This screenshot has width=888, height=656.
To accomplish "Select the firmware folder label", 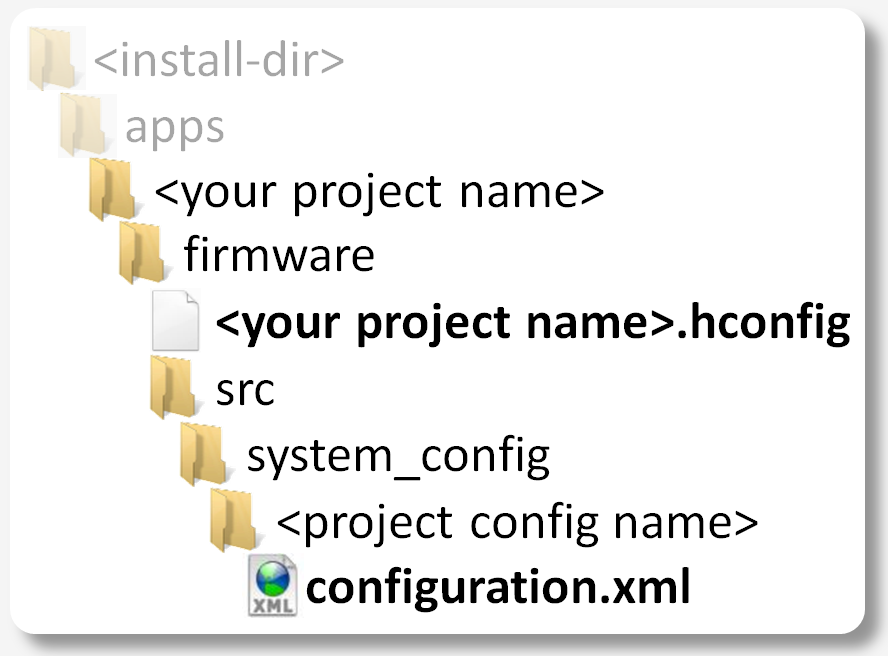I will pyautogui.click(x=279, y=256).
